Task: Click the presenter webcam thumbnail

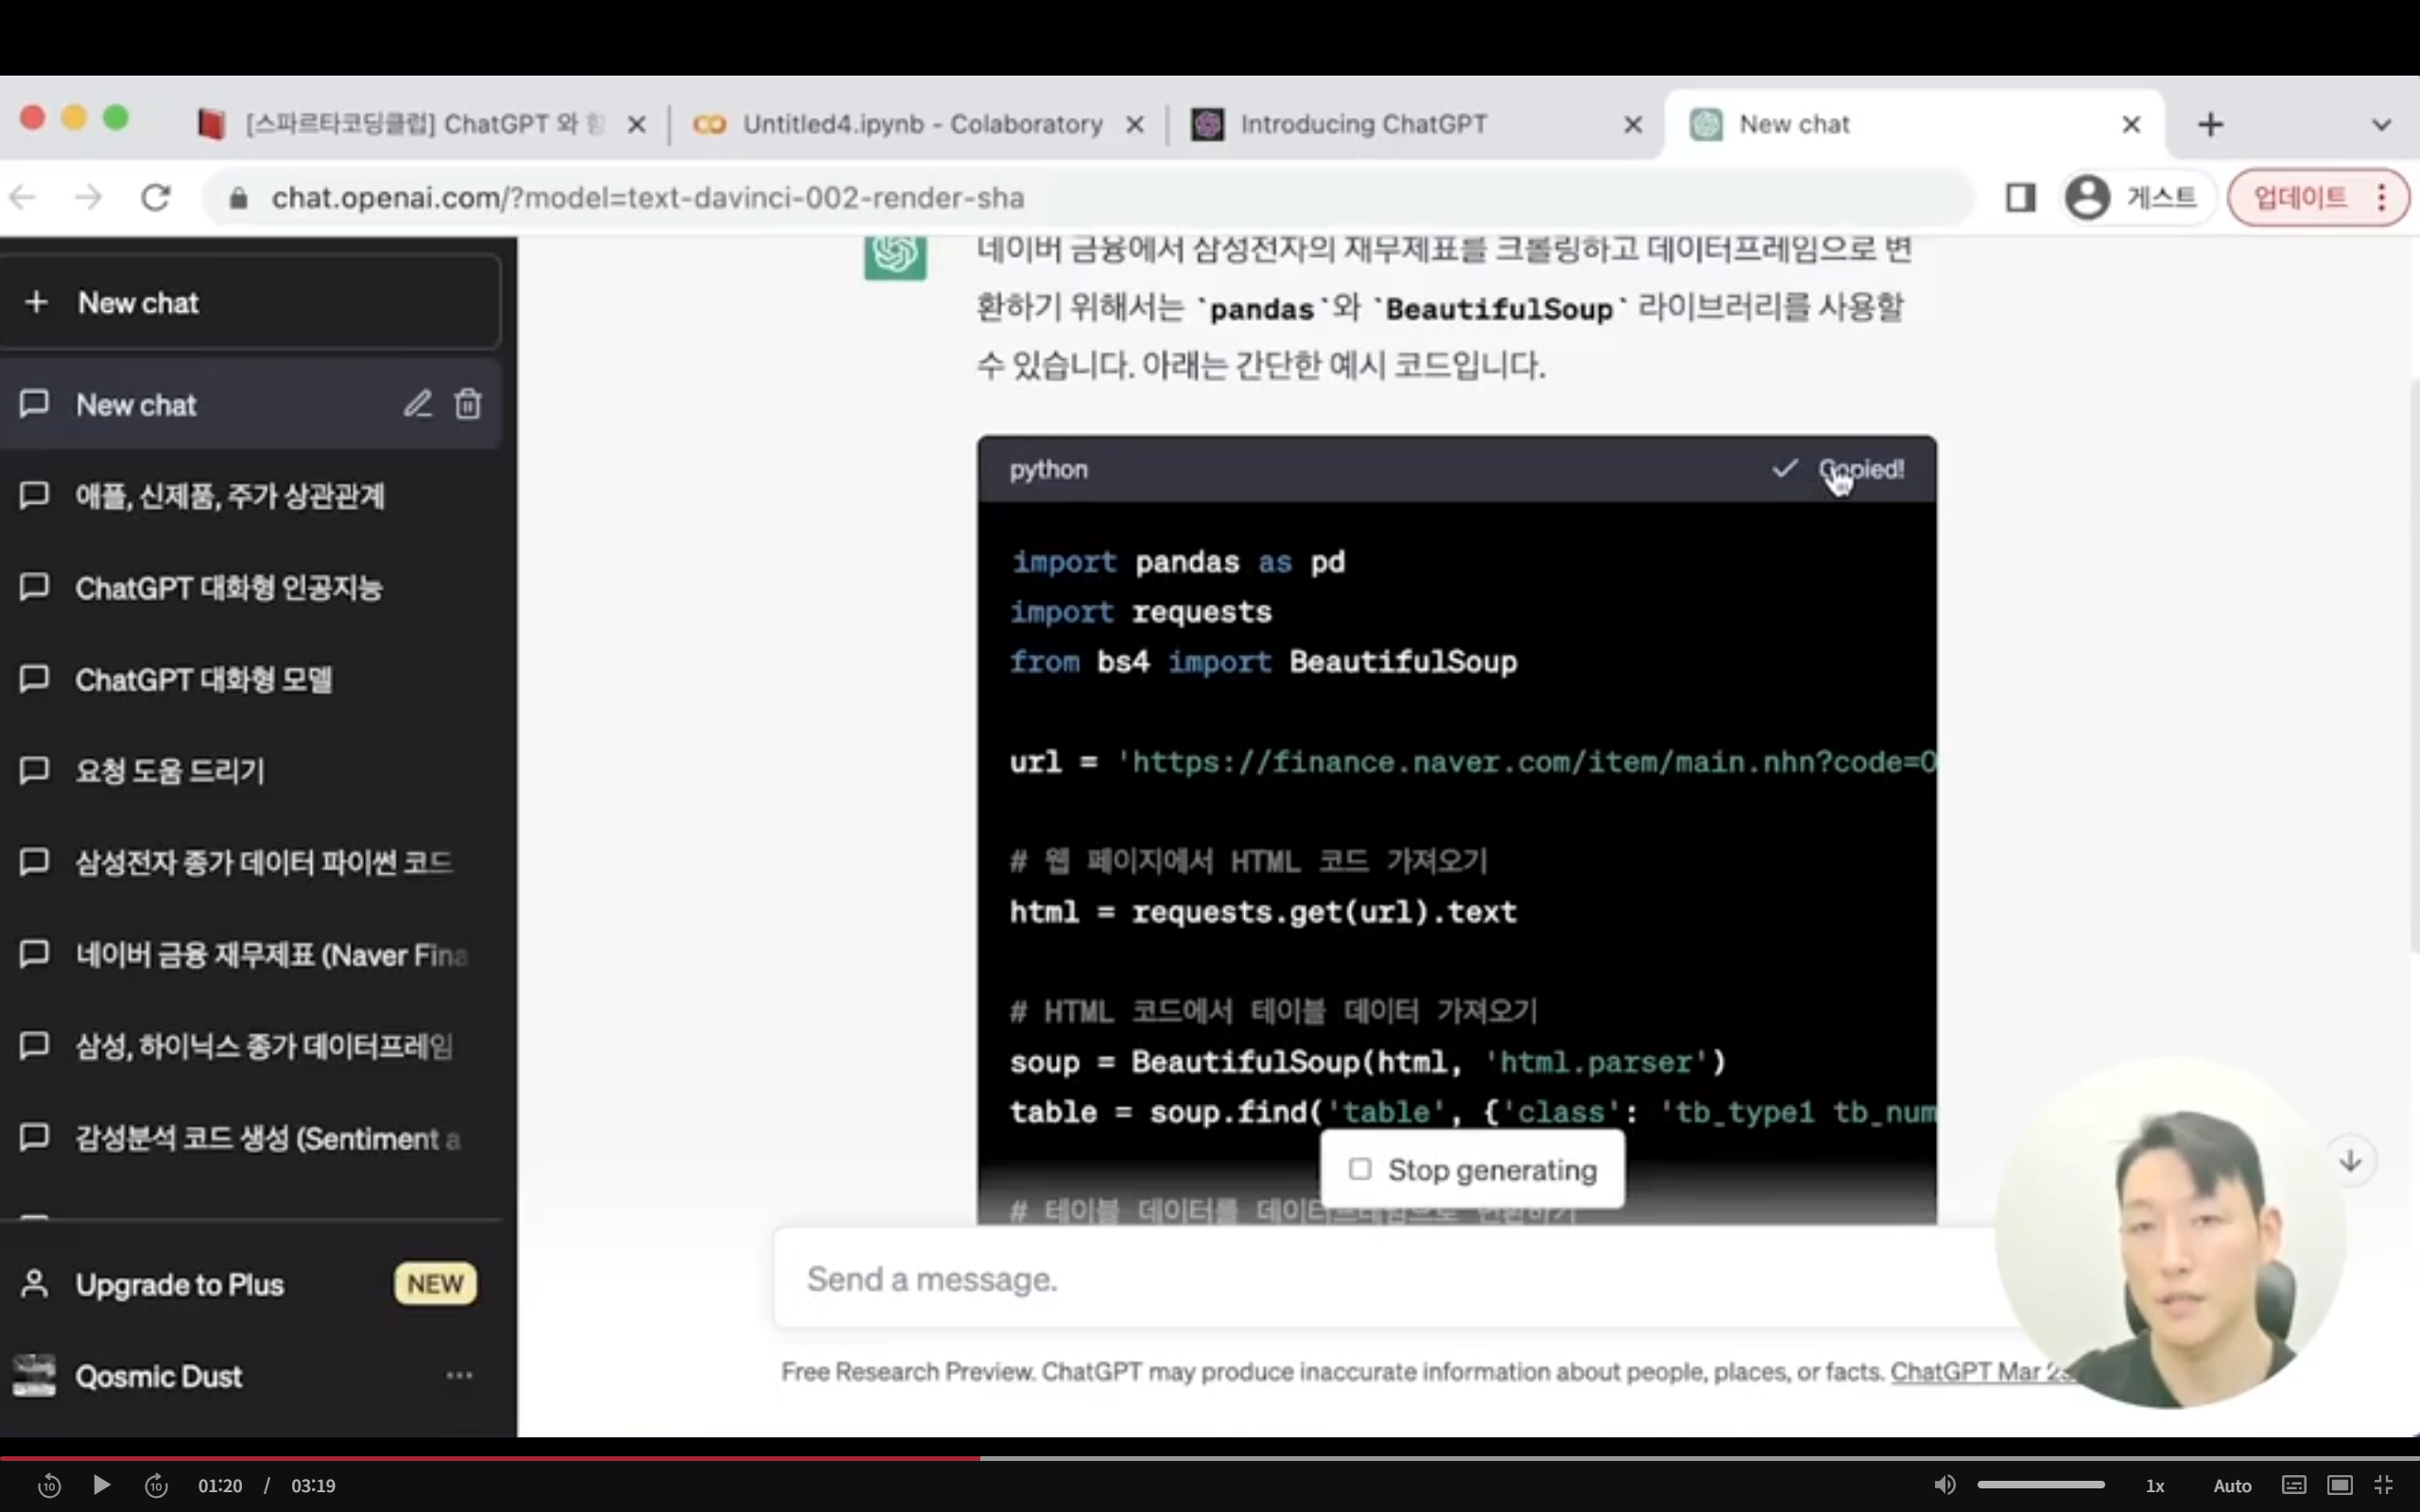Action: tap(2170, 1232)
